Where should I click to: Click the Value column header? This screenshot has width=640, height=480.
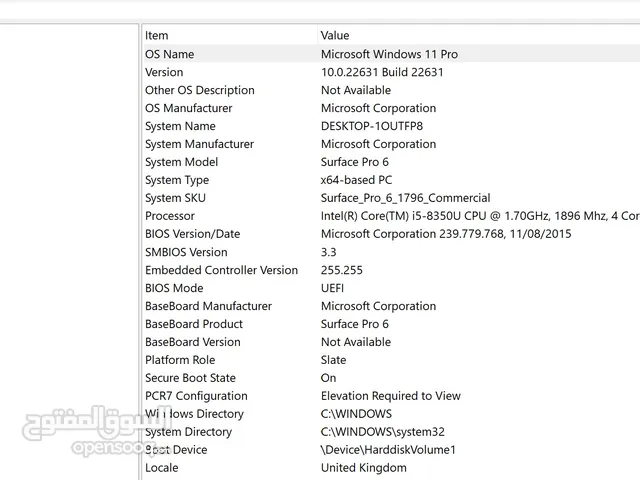pos(335,36)
